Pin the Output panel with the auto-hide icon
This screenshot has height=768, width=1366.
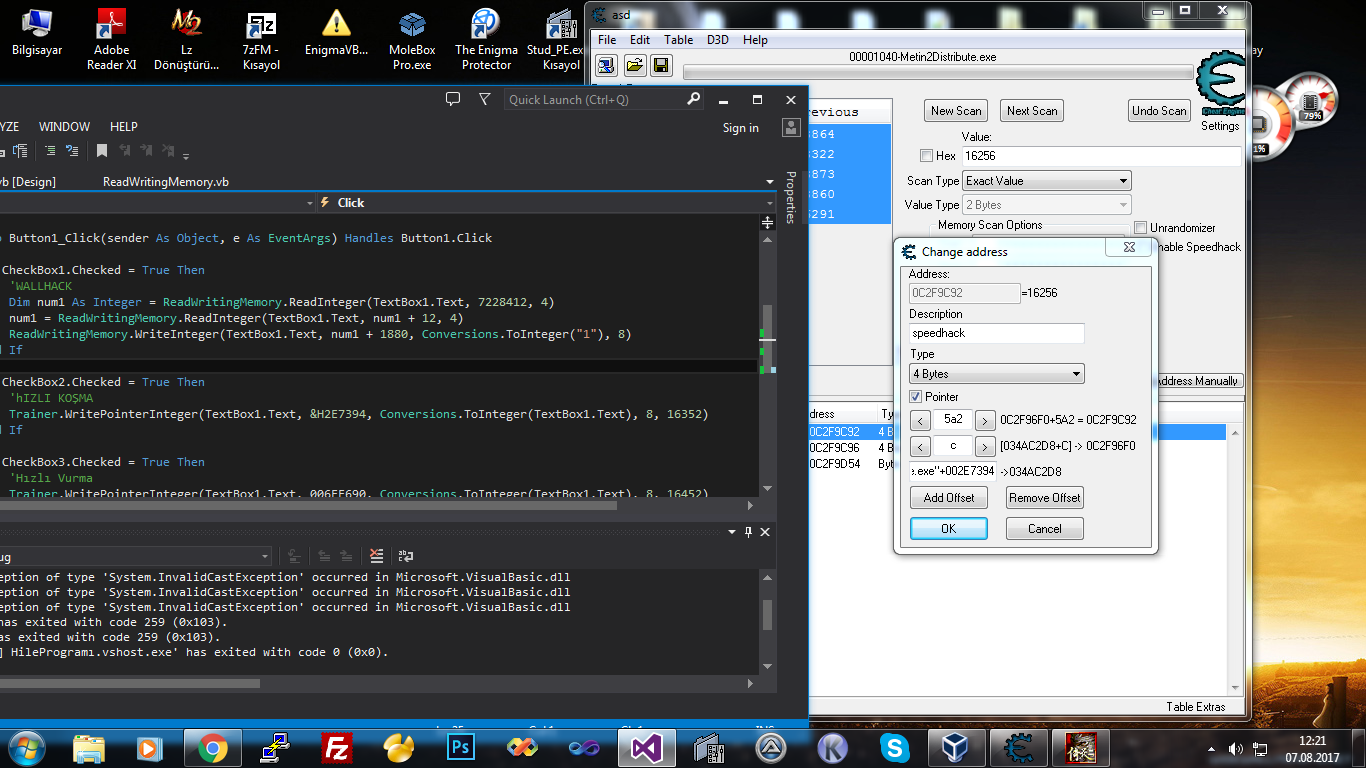(x=748, y=532)
